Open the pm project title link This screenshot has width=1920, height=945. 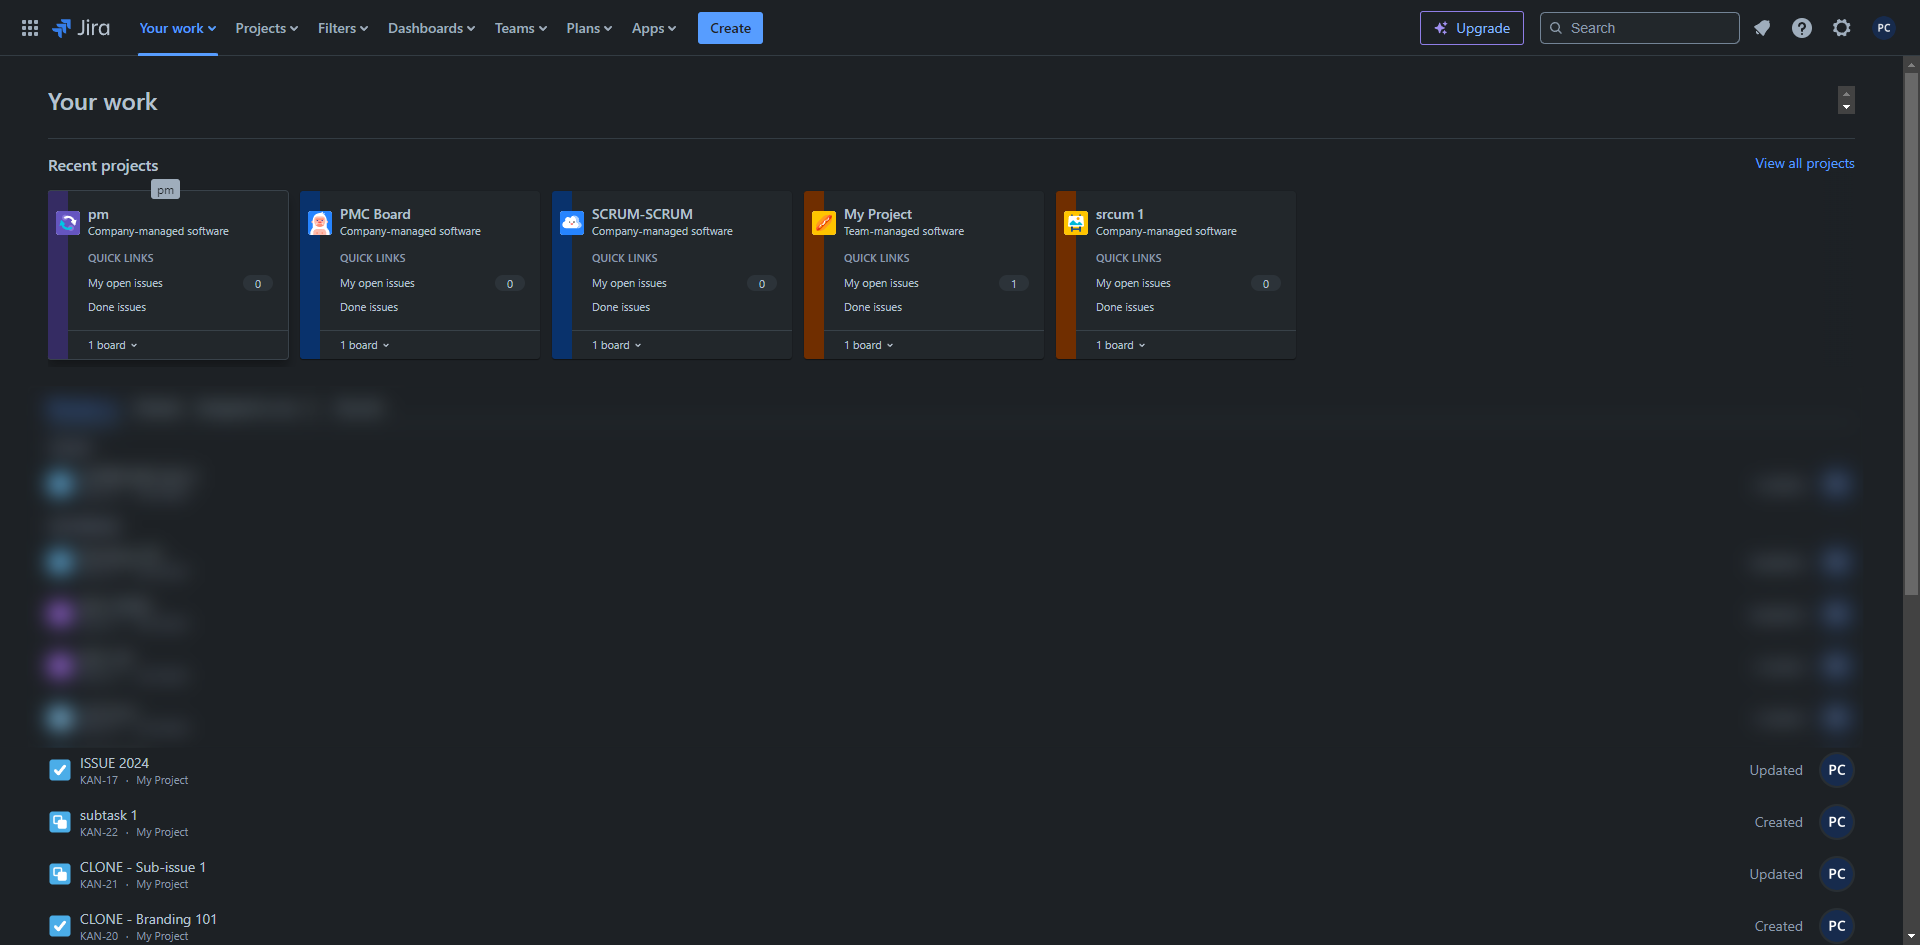[98, 214]
